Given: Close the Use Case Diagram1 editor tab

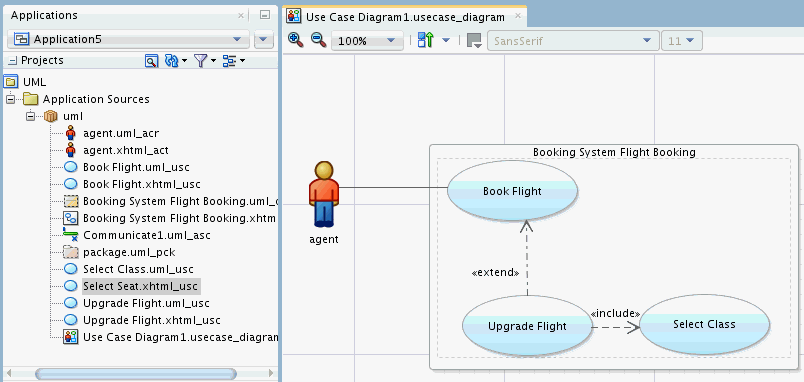Looking at the screenshot, I should coord(518,16).
